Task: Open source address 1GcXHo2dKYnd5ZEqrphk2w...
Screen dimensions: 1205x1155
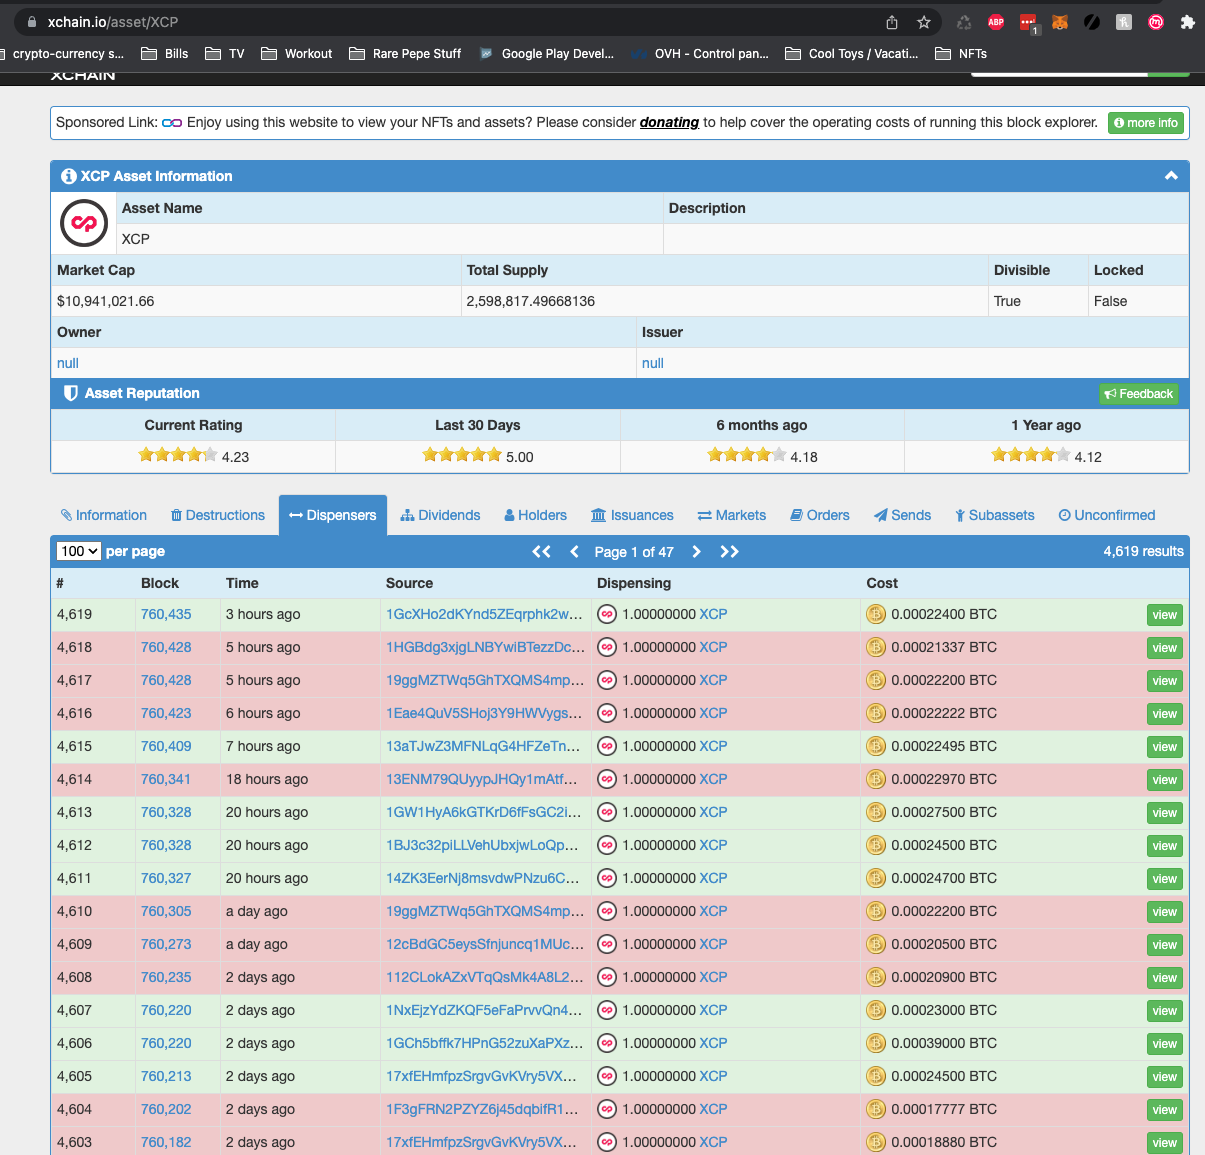Action: 484,614
